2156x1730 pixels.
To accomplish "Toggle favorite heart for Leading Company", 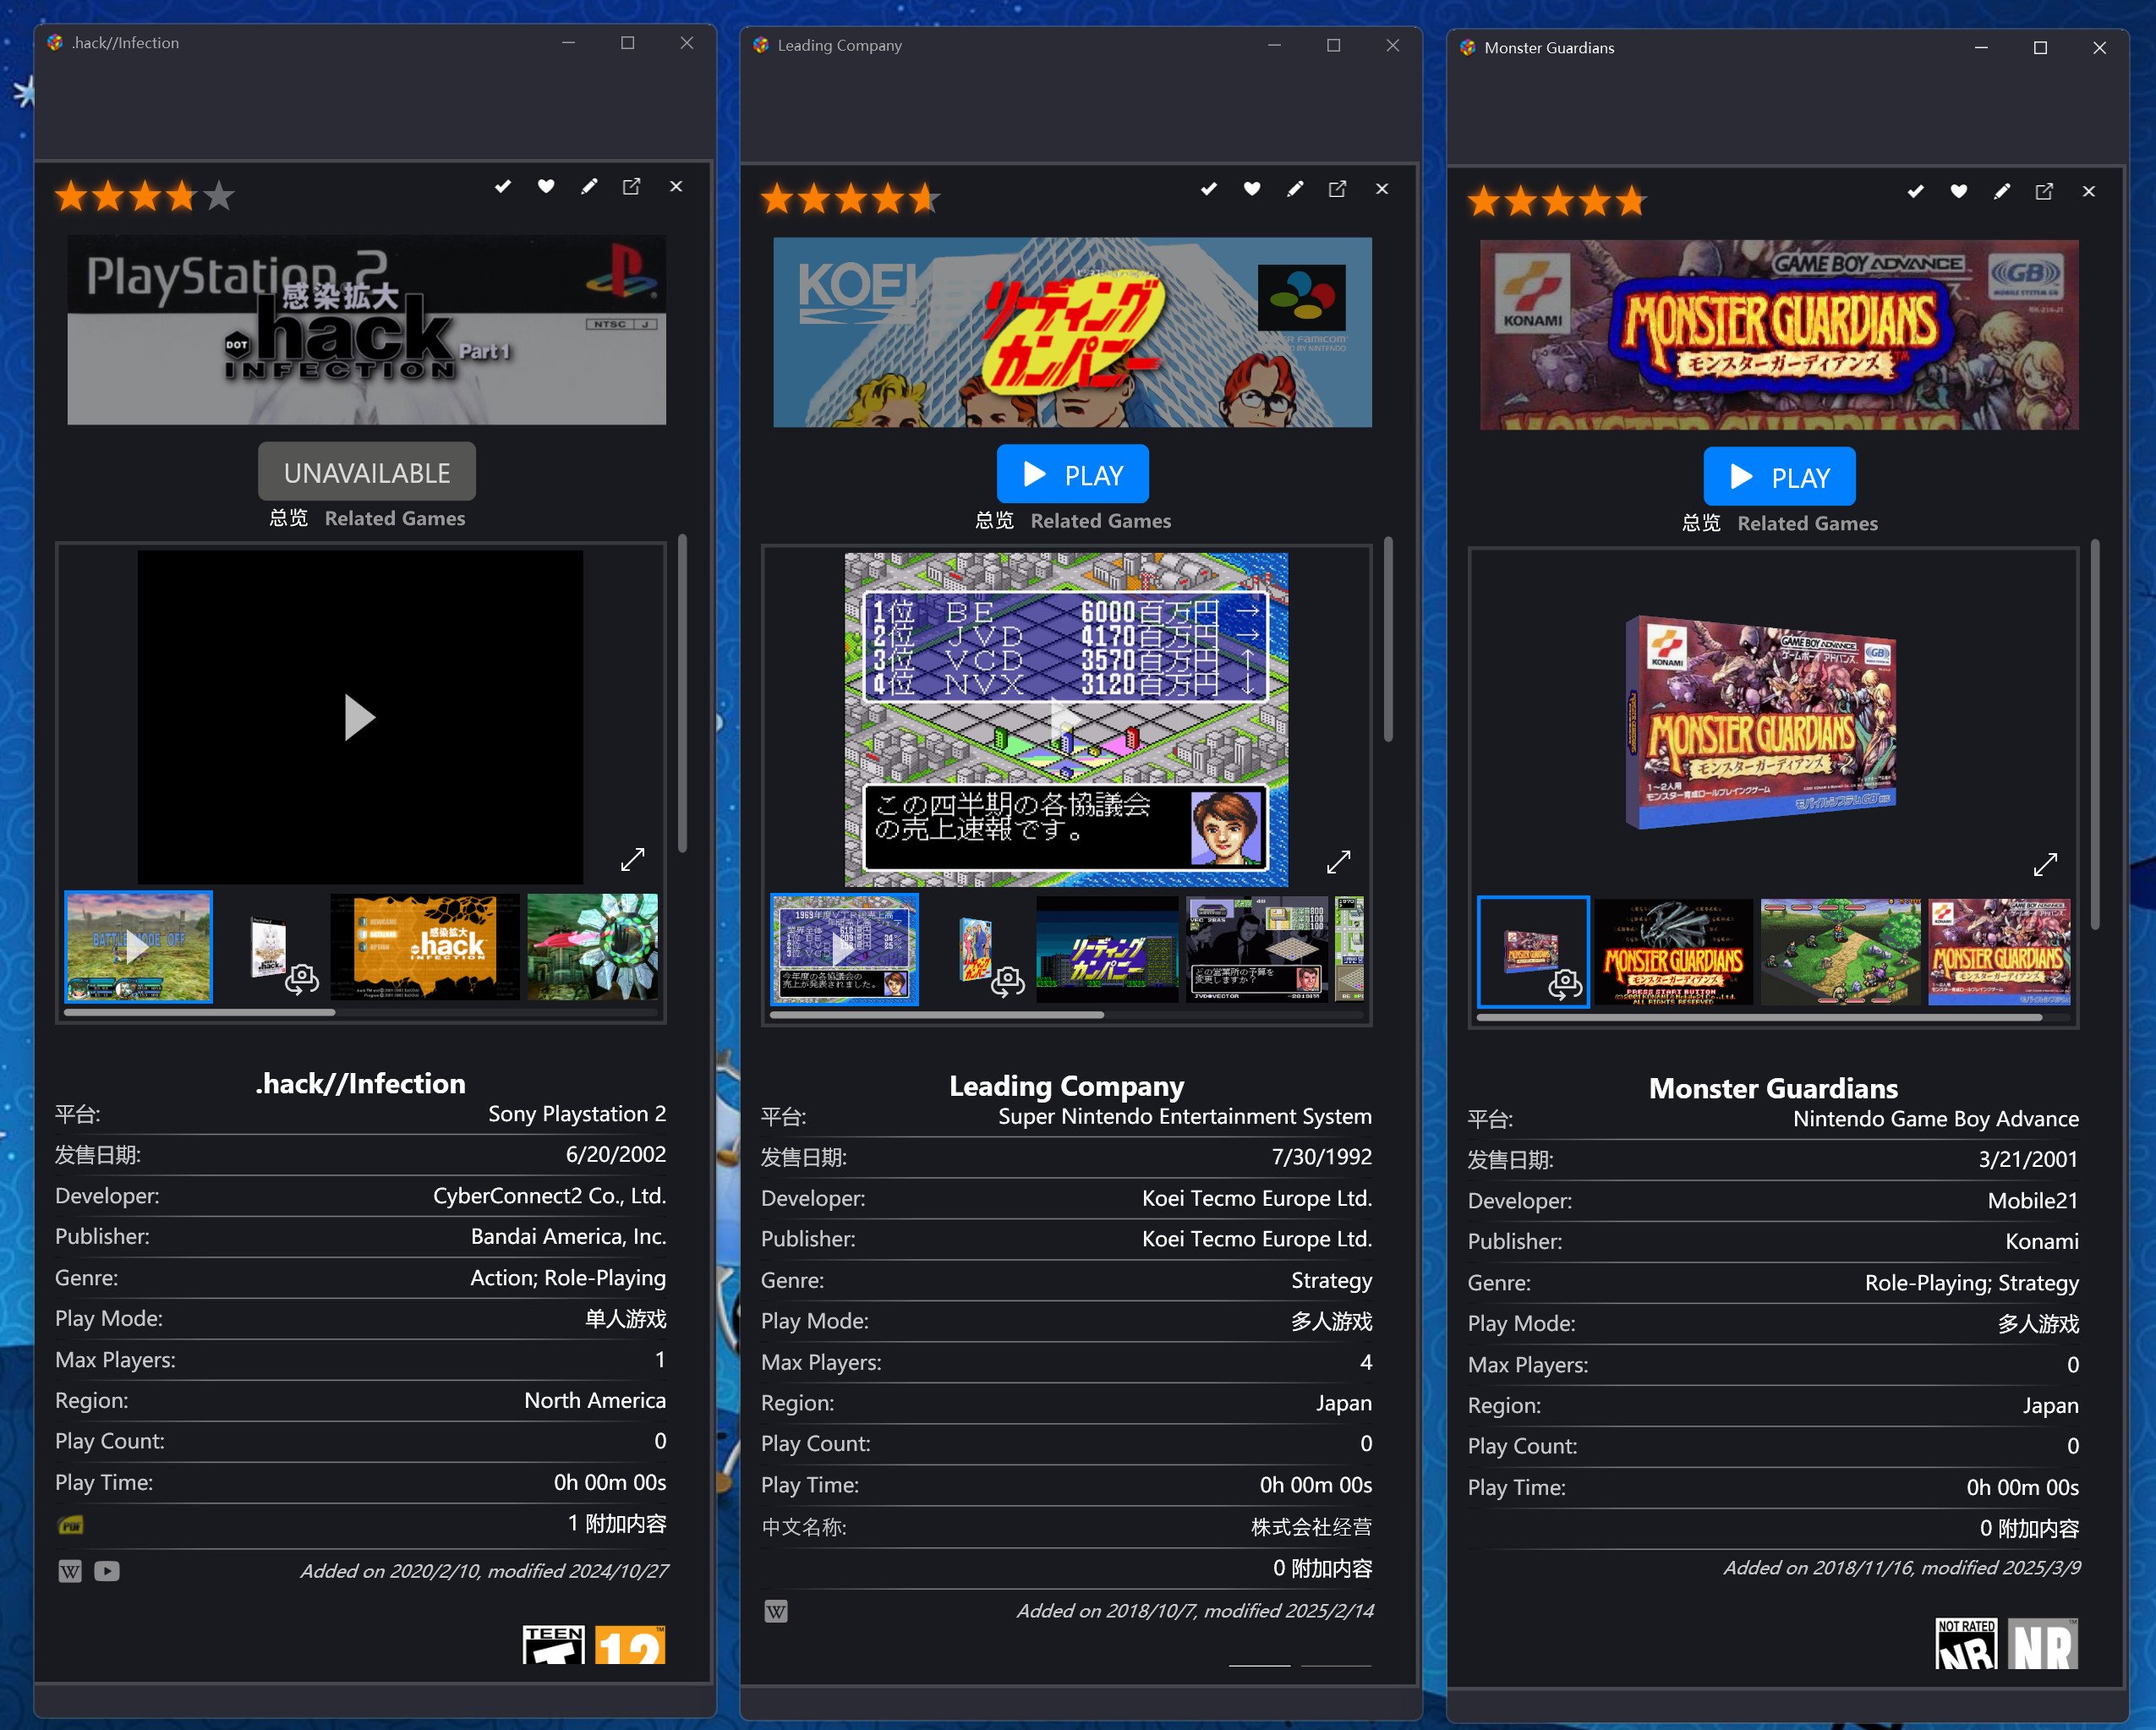I will (x=1252, y=189).
